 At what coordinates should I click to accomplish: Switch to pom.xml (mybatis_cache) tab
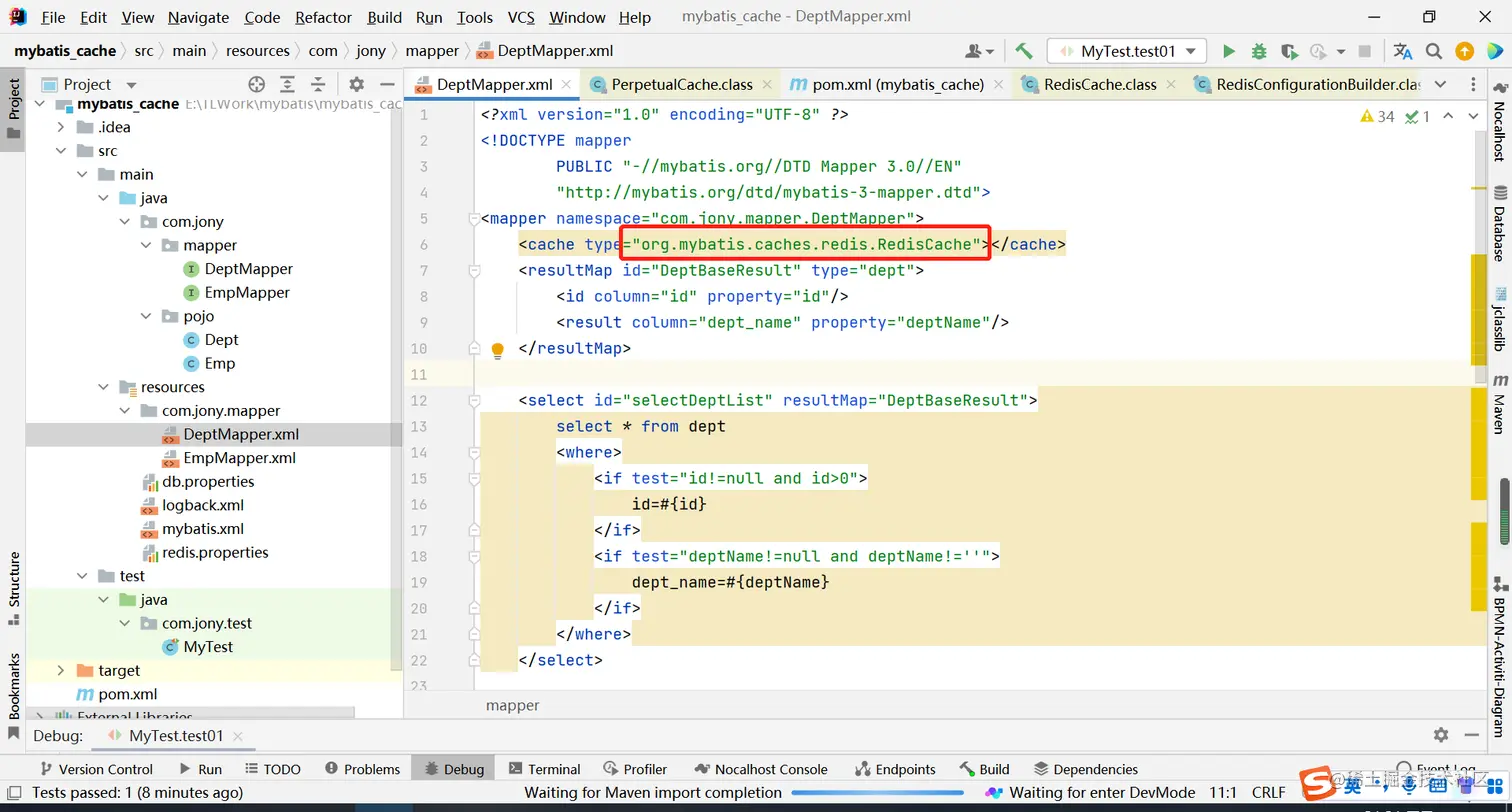click(898, 85)
